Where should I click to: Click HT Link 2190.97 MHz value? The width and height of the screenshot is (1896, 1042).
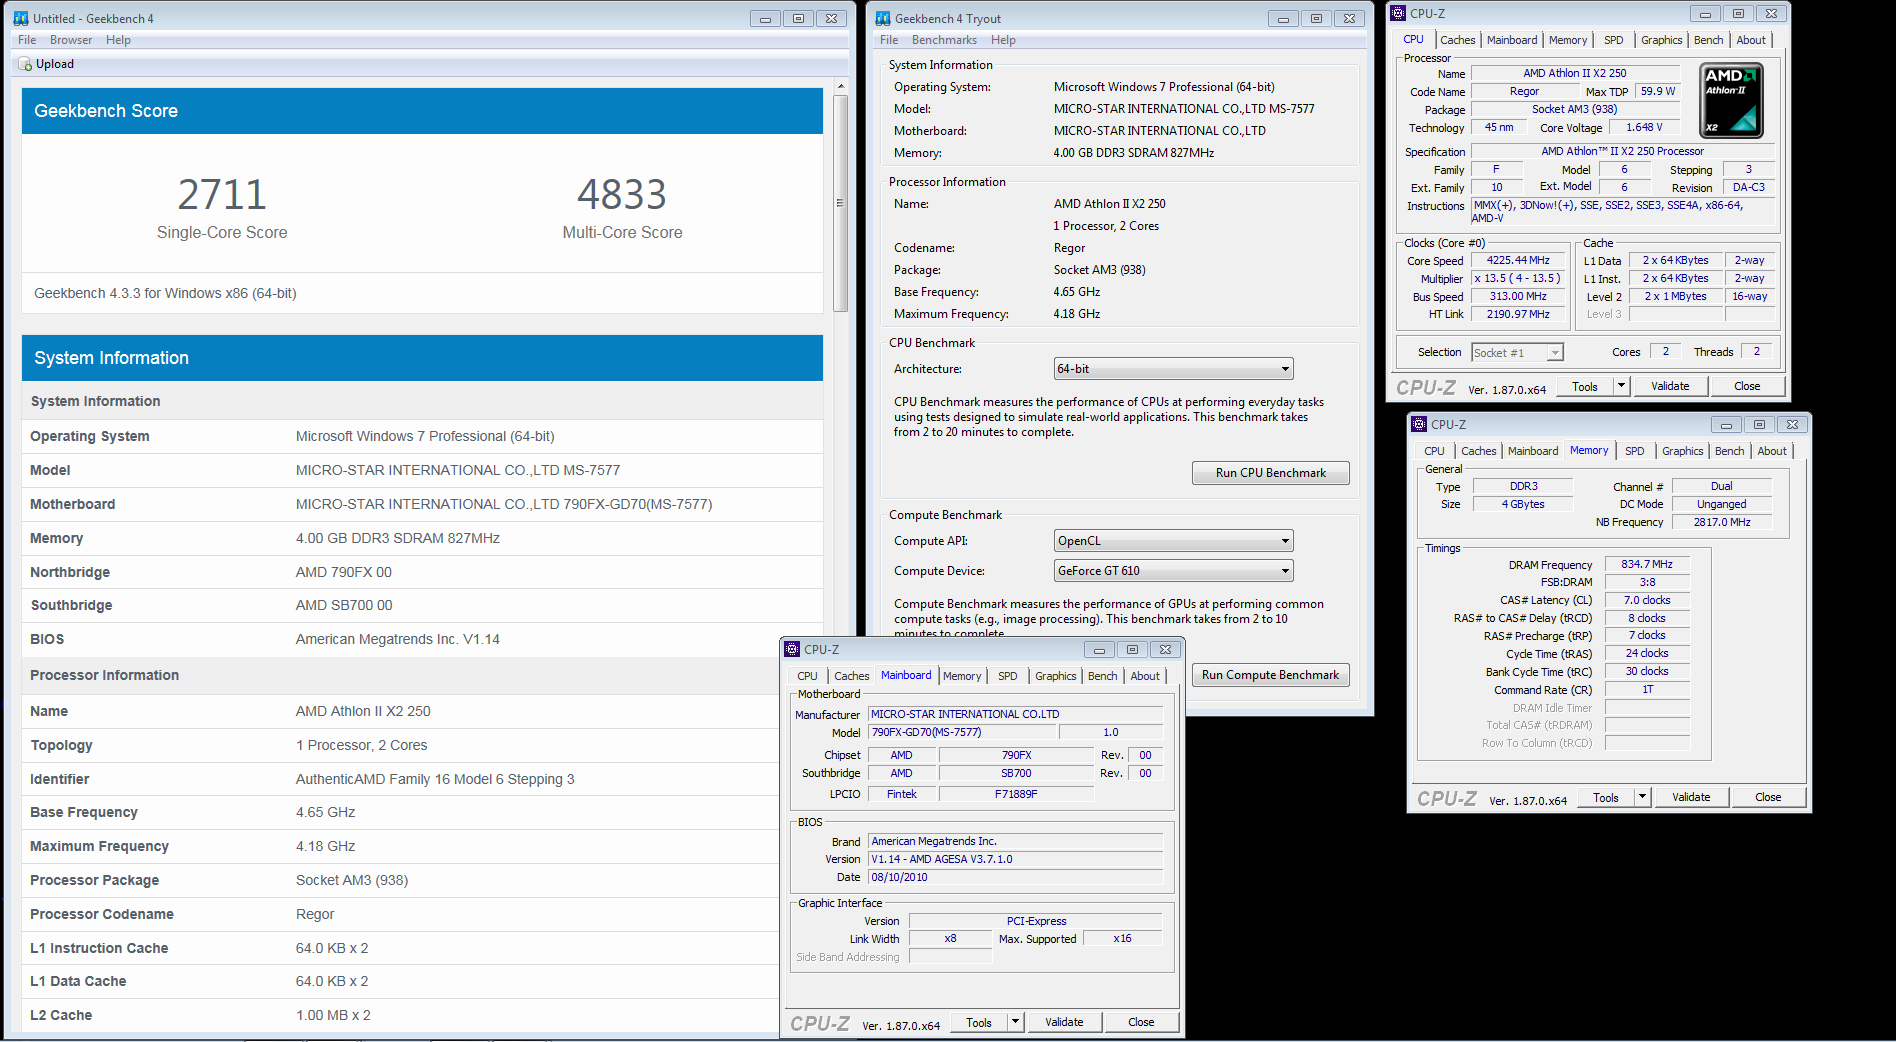coord(1517,314)
